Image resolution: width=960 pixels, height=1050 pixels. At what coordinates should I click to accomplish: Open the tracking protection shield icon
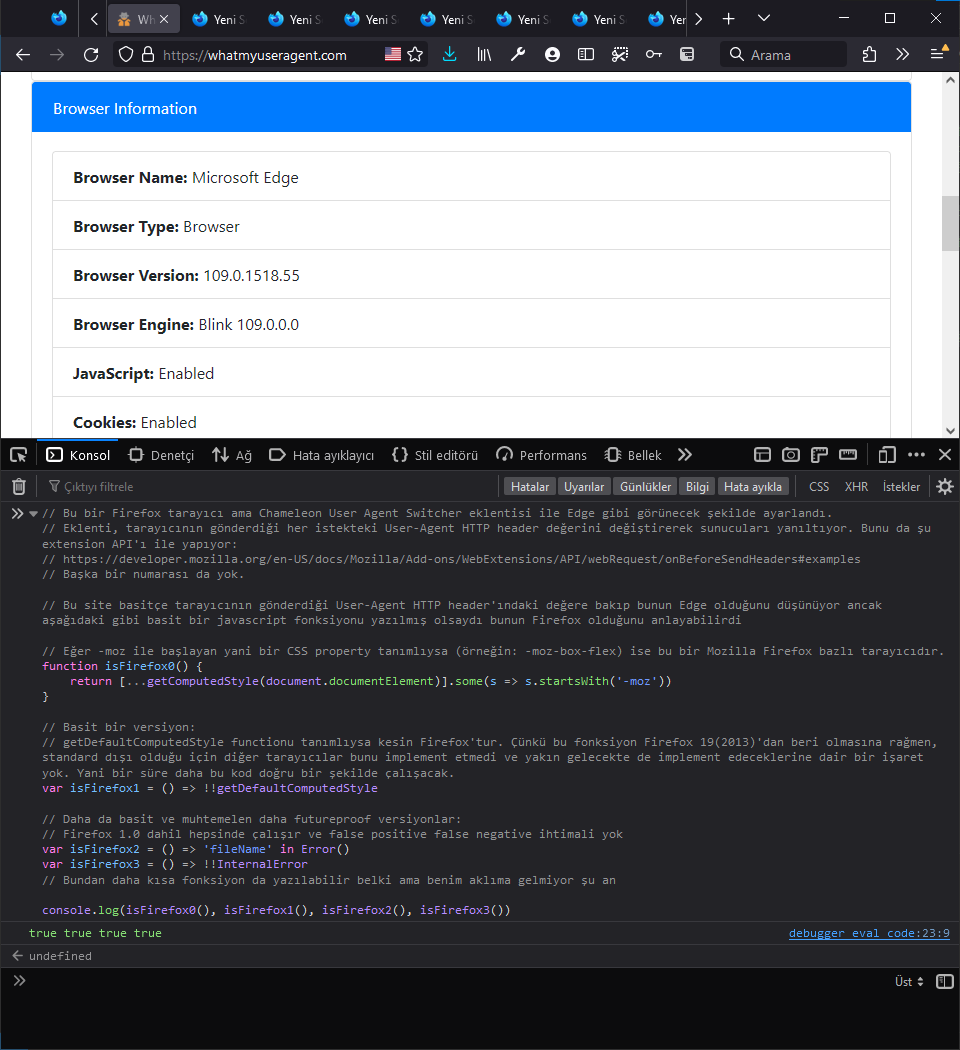tap(126, 55)
